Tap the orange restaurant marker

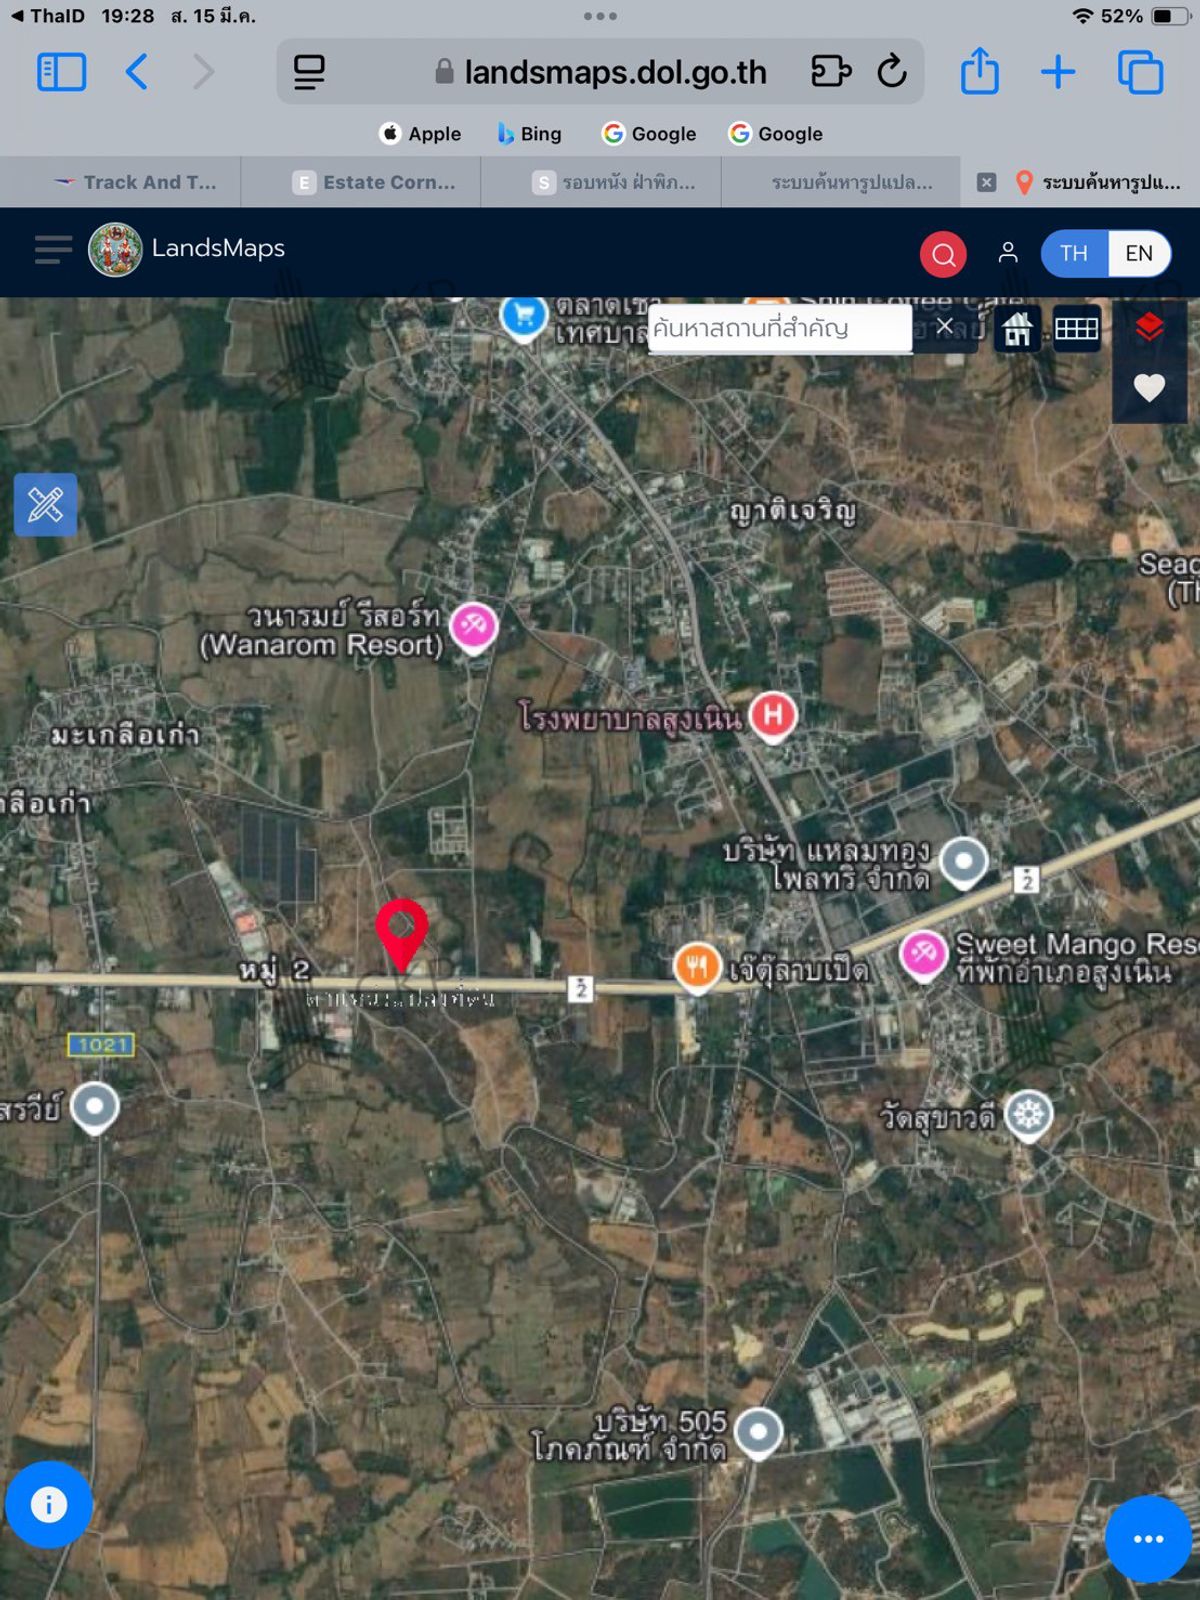point(698,969)
